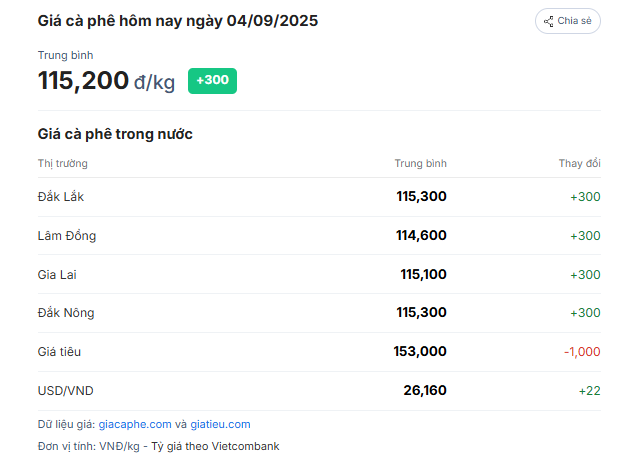The height and width of the screenshot is (464, 631).
Task: Click the 115,200 average price figure
Action: click(x=83, y=80)
